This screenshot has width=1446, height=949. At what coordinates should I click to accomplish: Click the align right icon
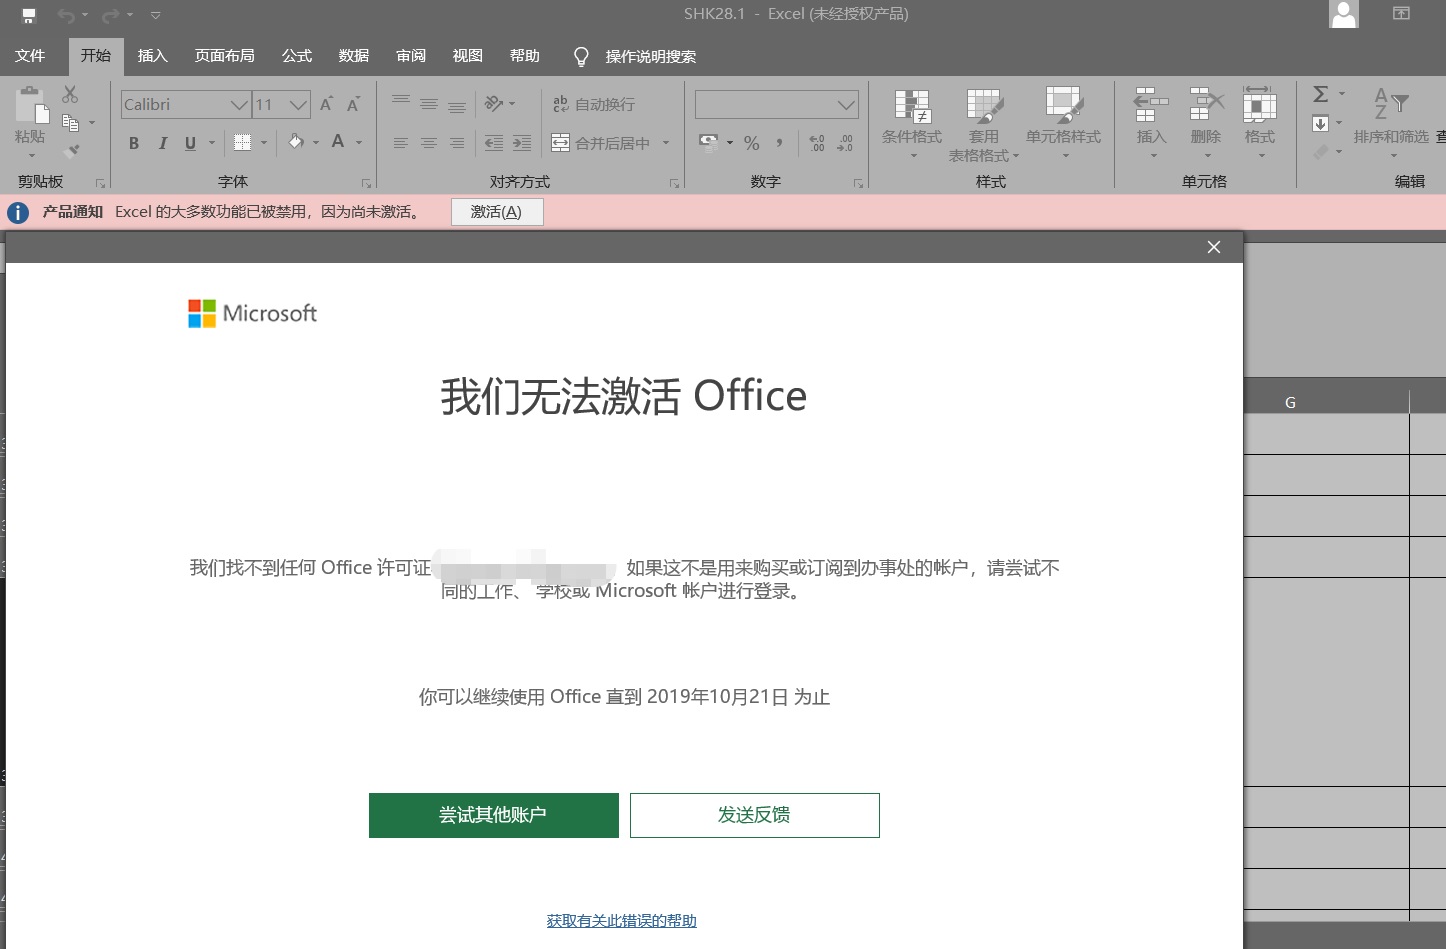tap(457, 143)
